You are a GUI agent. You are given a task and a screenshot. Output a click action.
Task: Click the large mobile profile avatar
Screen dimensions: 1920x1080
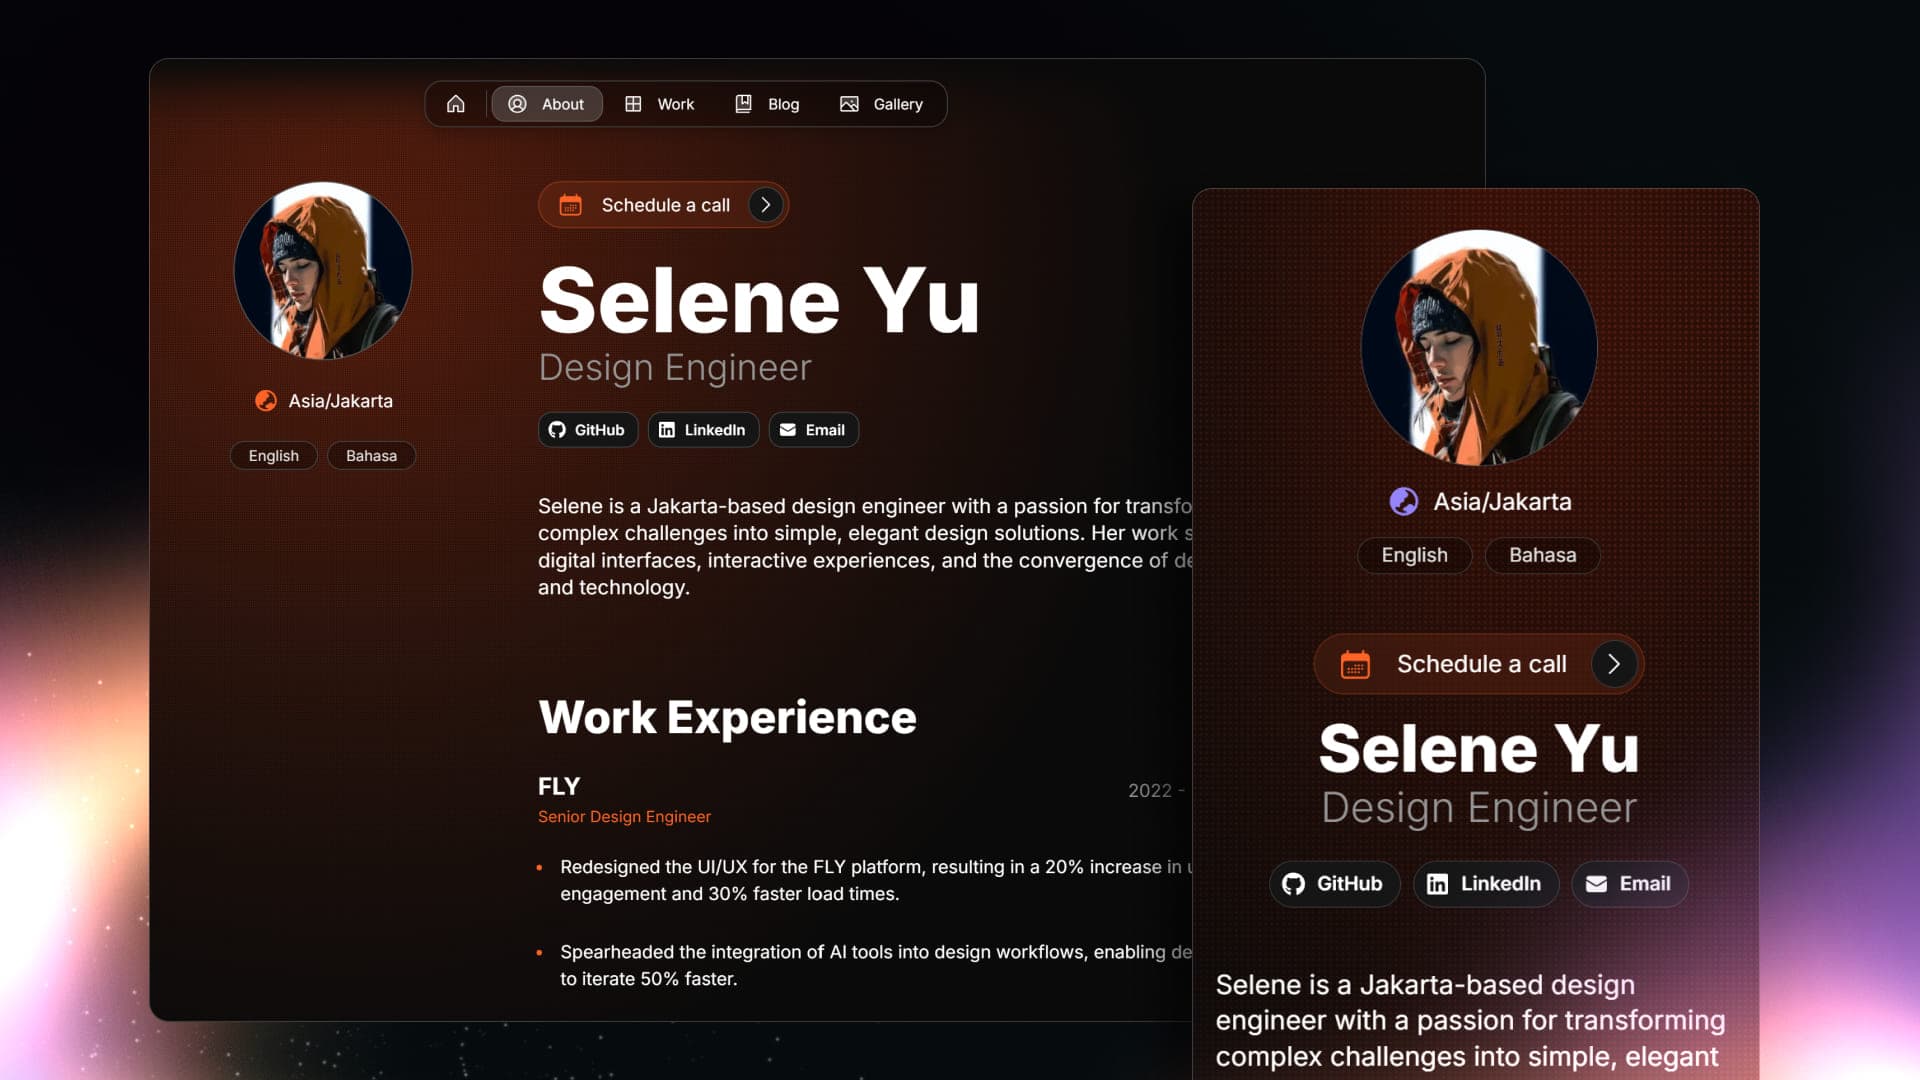1478,347
